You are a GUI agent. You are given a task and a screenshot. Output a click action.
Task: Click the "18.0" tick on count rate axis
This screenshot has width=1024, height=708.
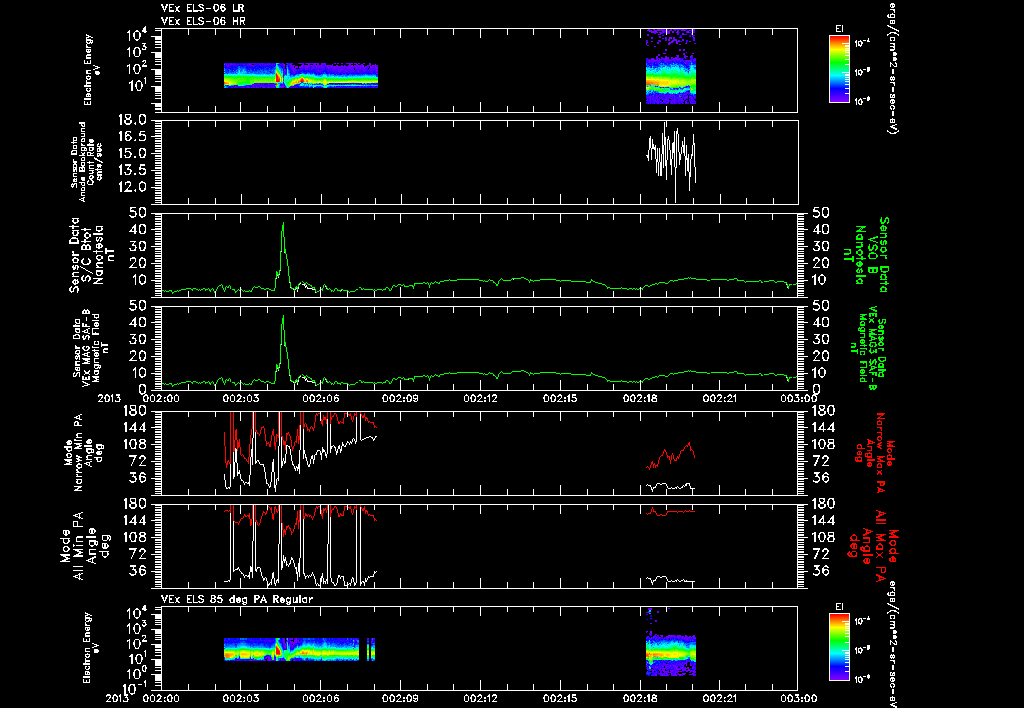pos(133,120)
